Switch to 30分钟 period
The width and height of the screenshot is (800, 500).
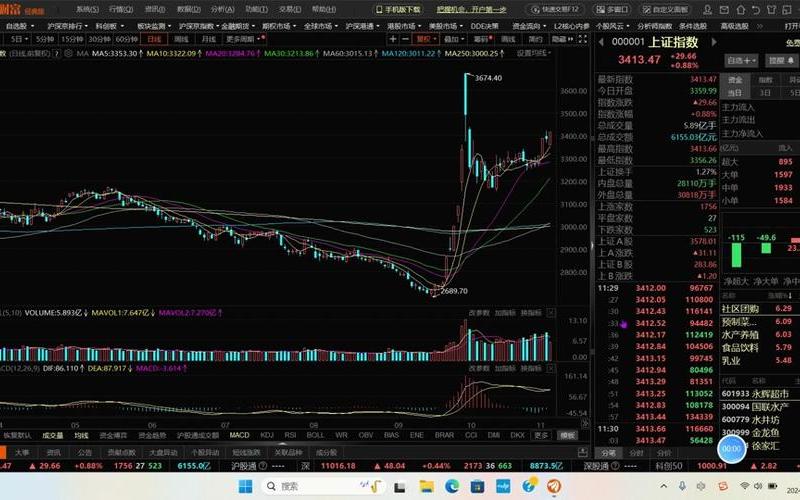click(98, 39)
